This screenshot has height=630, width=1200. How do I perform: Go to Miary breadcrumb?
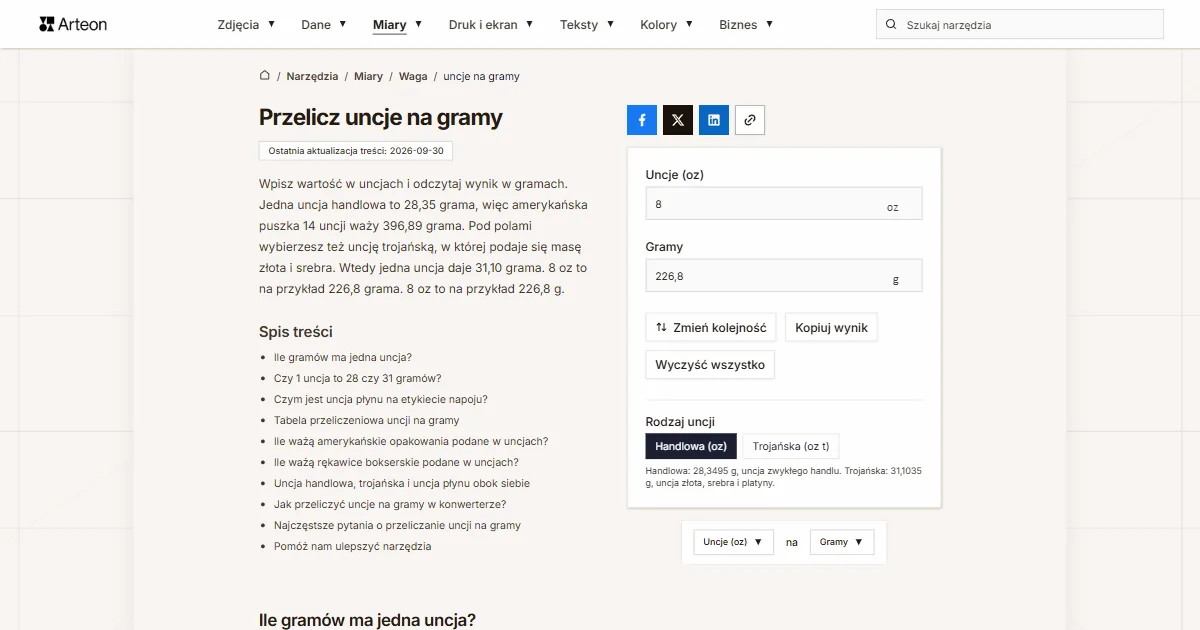coord(368,76)
